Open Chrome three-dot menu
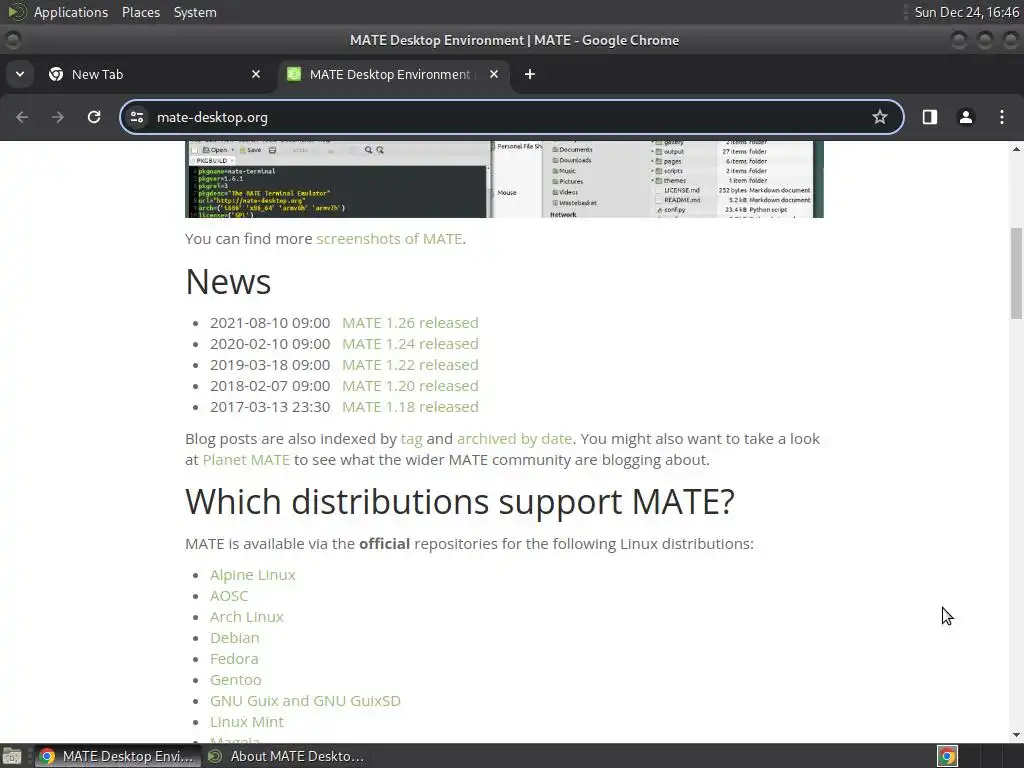 point(1002,117)
